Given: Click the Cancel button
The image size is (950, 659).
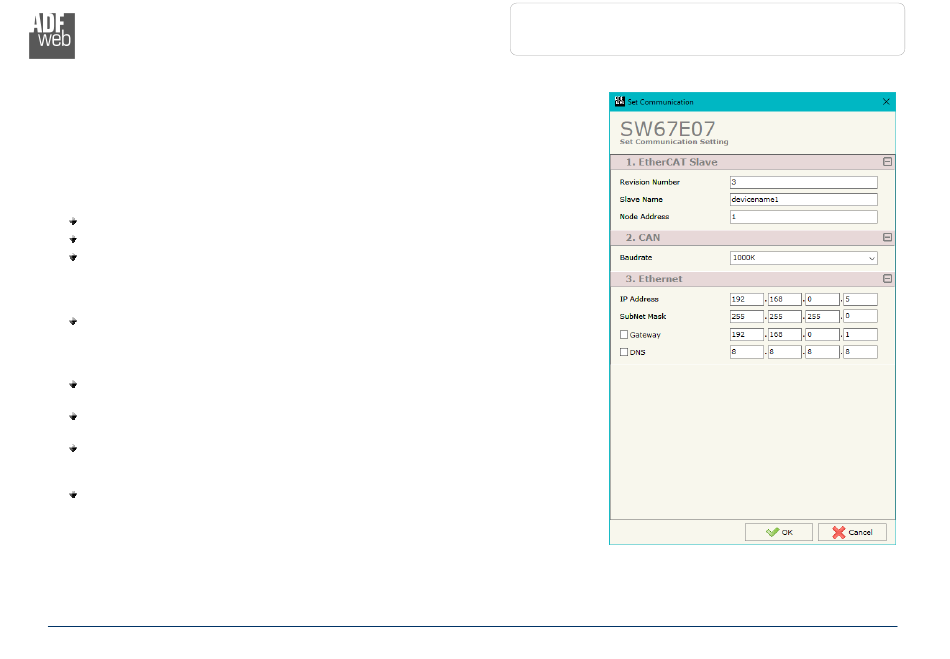Looking at the screenshot, I should [x=852, y=532].
